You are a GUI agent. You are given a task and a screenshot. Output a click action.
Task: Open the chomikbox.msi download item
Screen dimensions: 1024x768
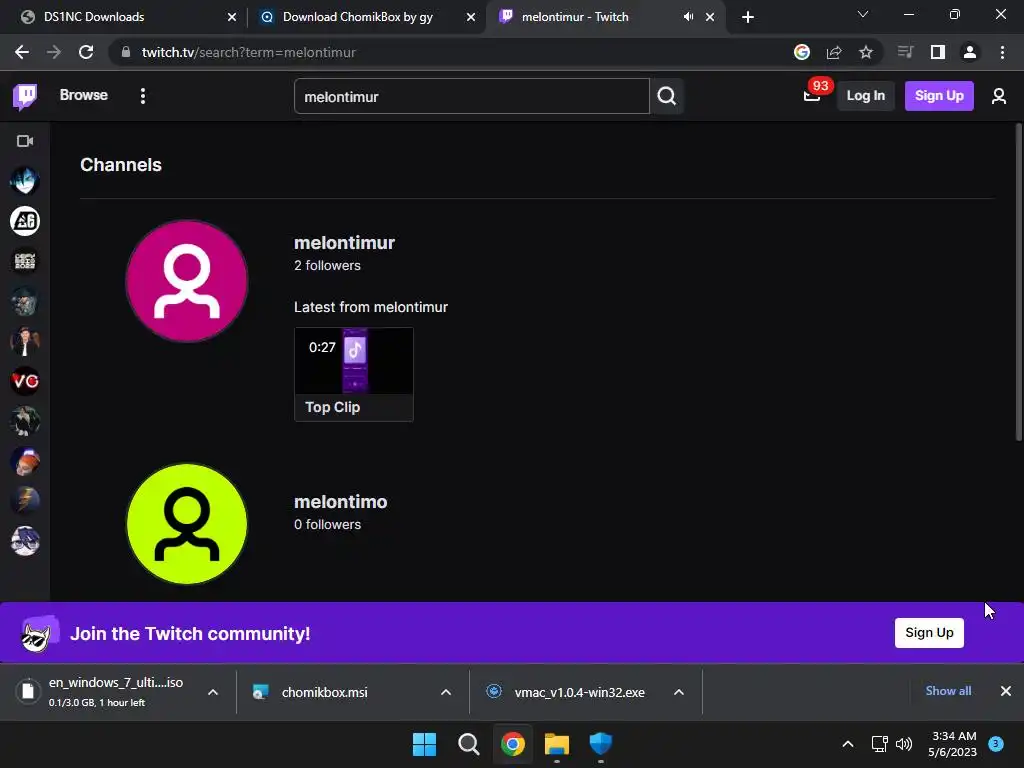[x=325, y=692]
